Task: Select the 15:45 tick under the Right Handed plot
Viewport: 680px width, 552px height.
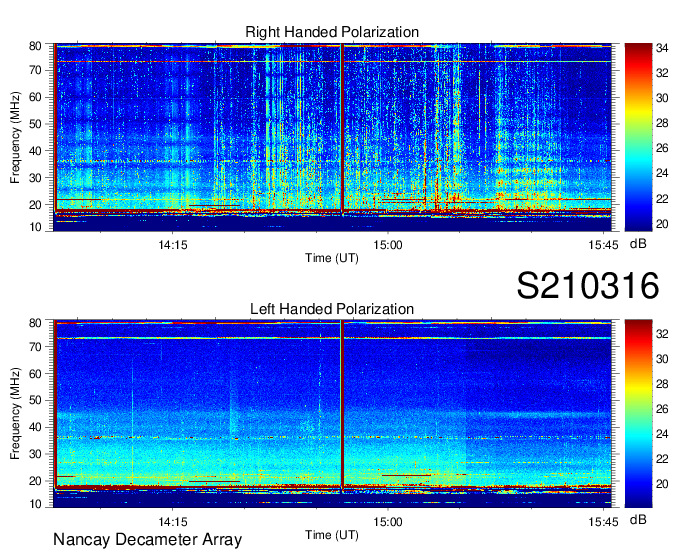Action: coord(603,245)
